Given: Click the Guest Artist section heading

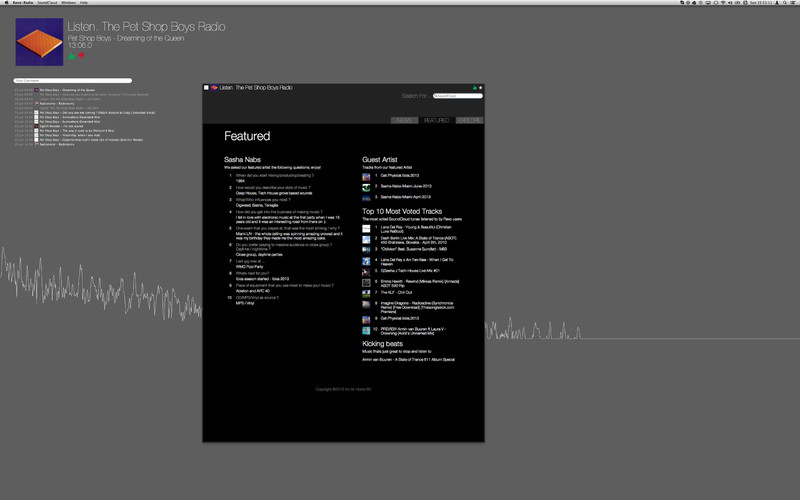Looking at the screenshot, I should point(380,160).
